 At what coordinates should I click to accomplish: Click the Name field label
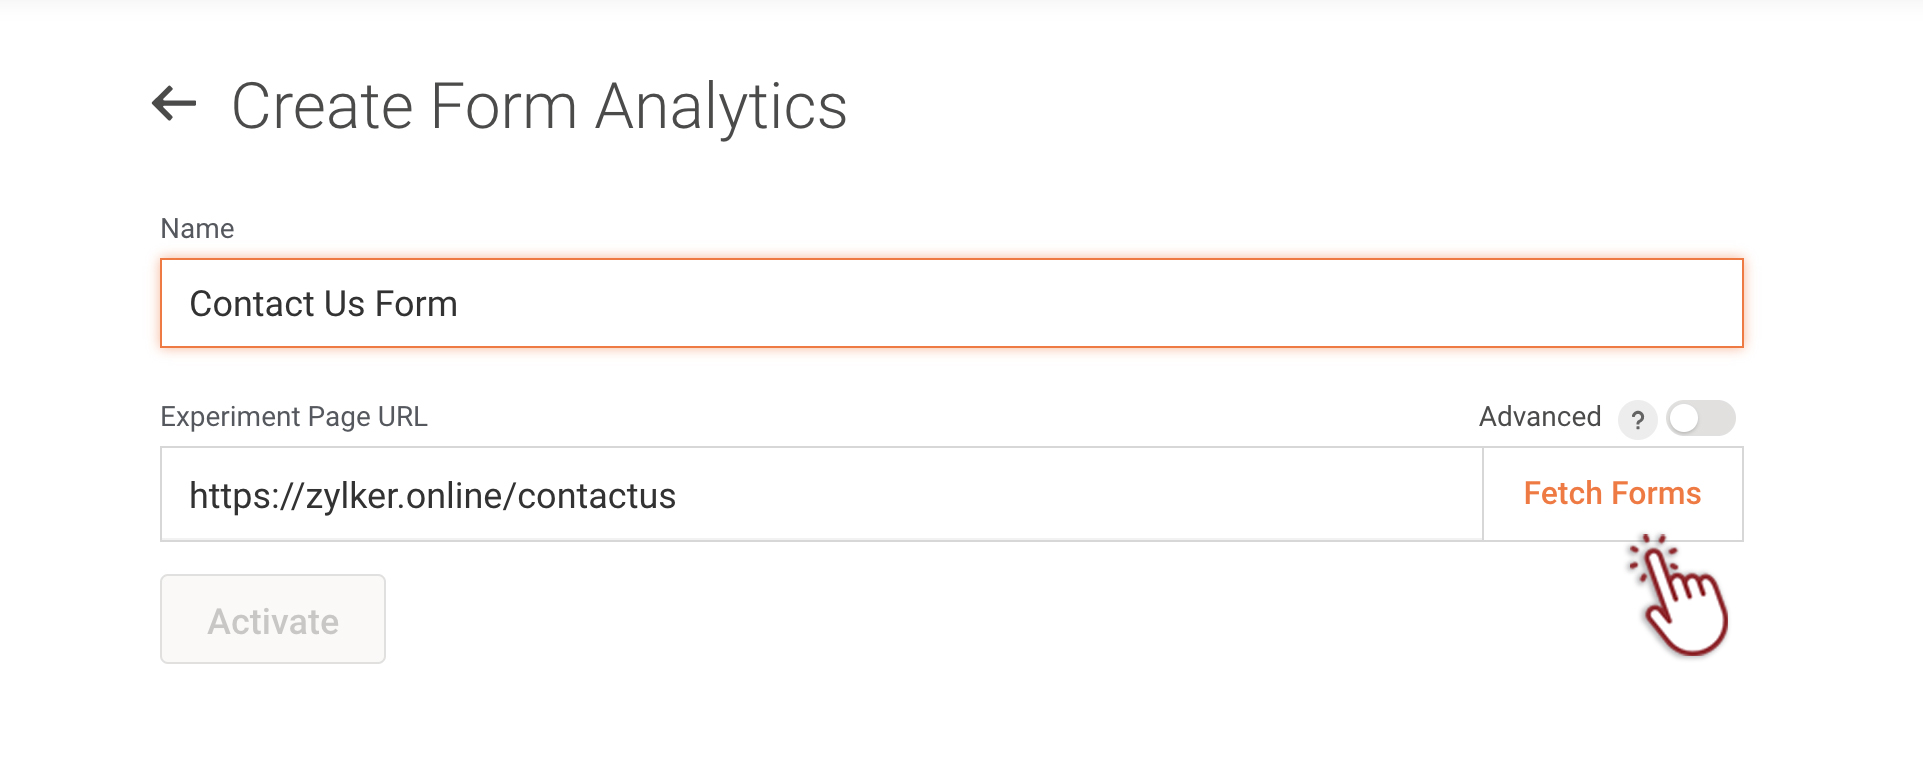[197, 229]
